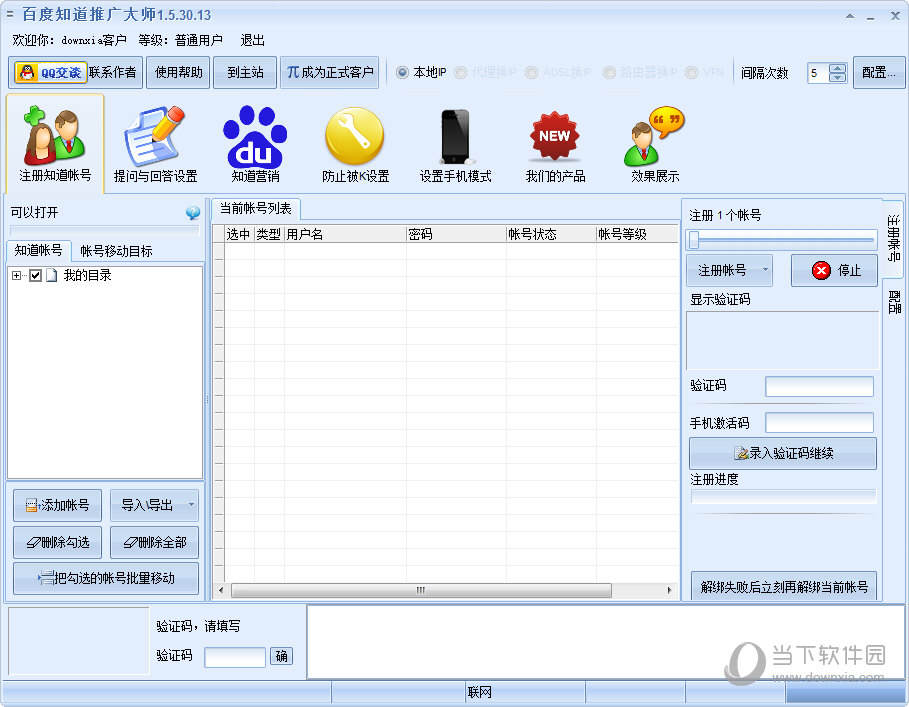Collapse the ribbon with the up arrow in title bar
Screen dimensions: 909x707
click(850, 16)
